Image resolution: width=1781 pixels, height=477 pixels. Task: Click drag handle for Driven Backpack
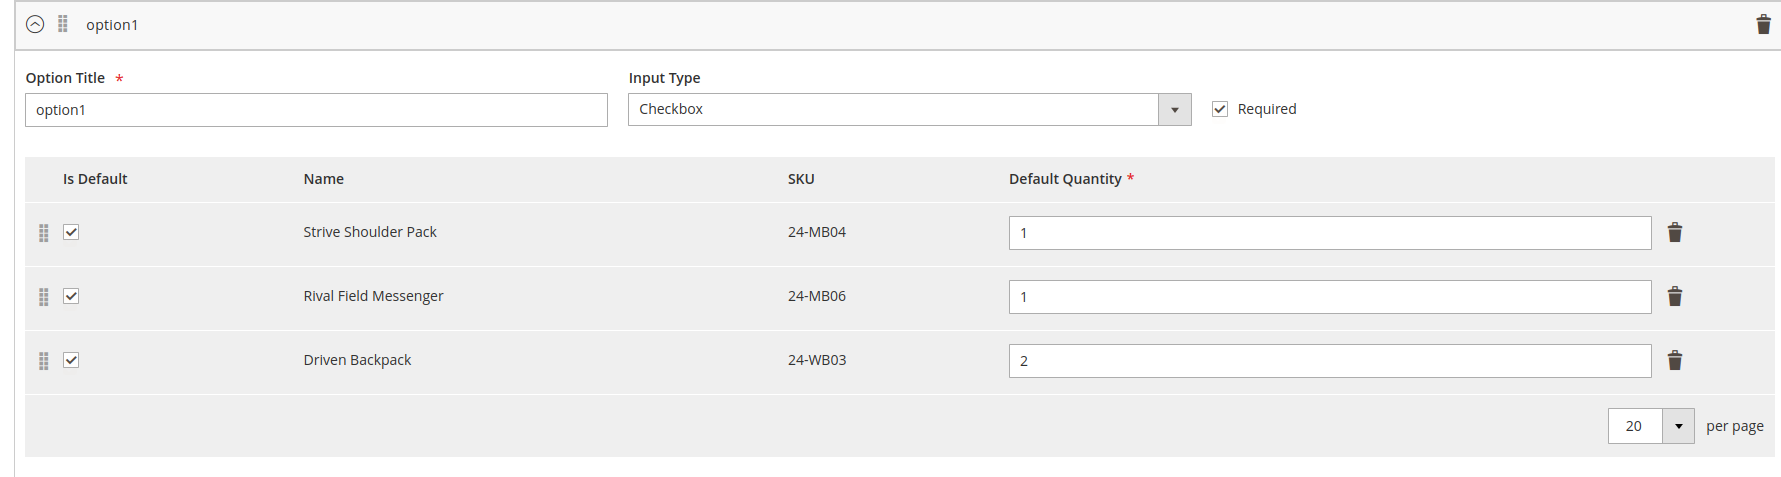(x=44, y=361)
